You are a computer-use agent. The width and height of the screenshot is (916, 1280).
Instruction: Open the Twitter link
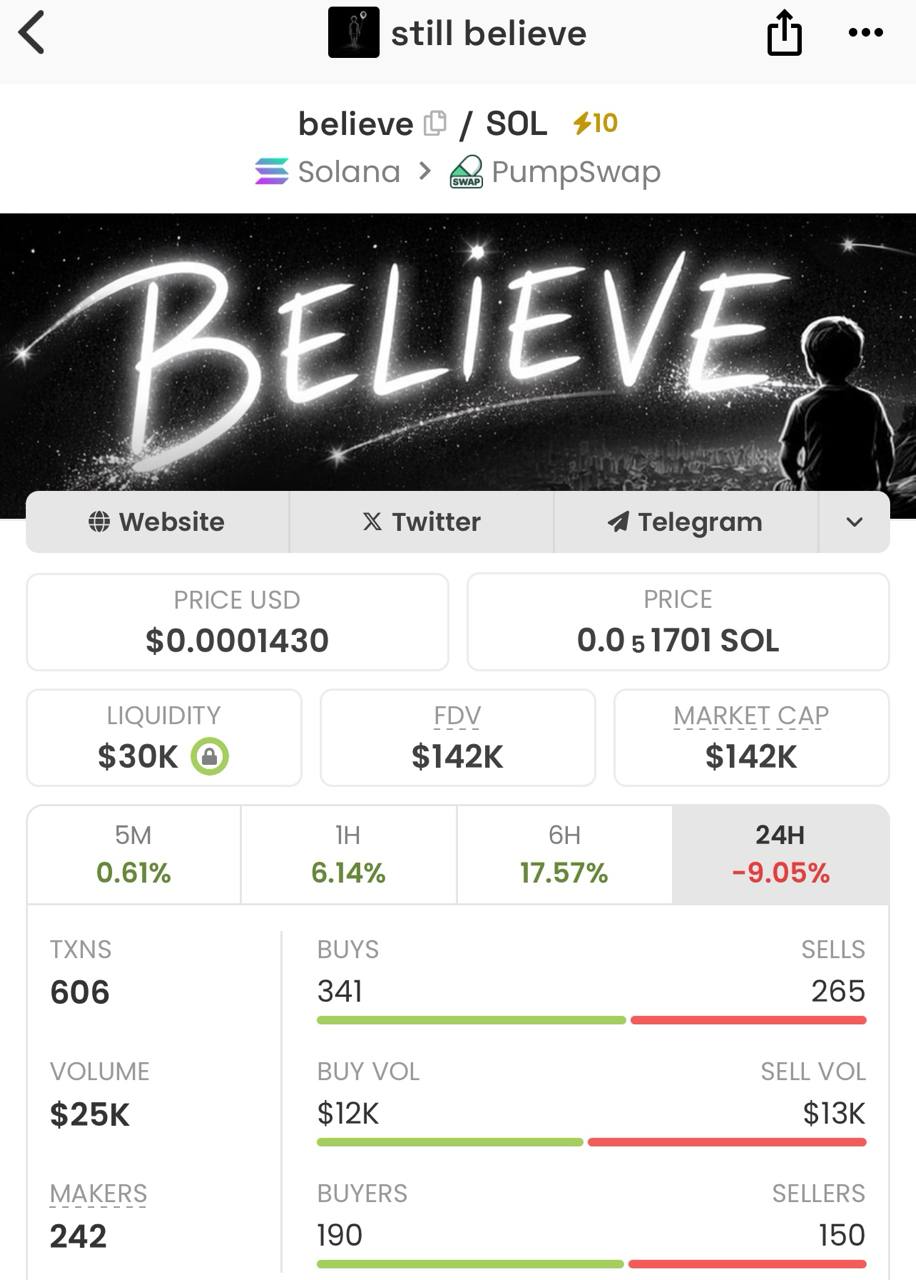[421, 522]
